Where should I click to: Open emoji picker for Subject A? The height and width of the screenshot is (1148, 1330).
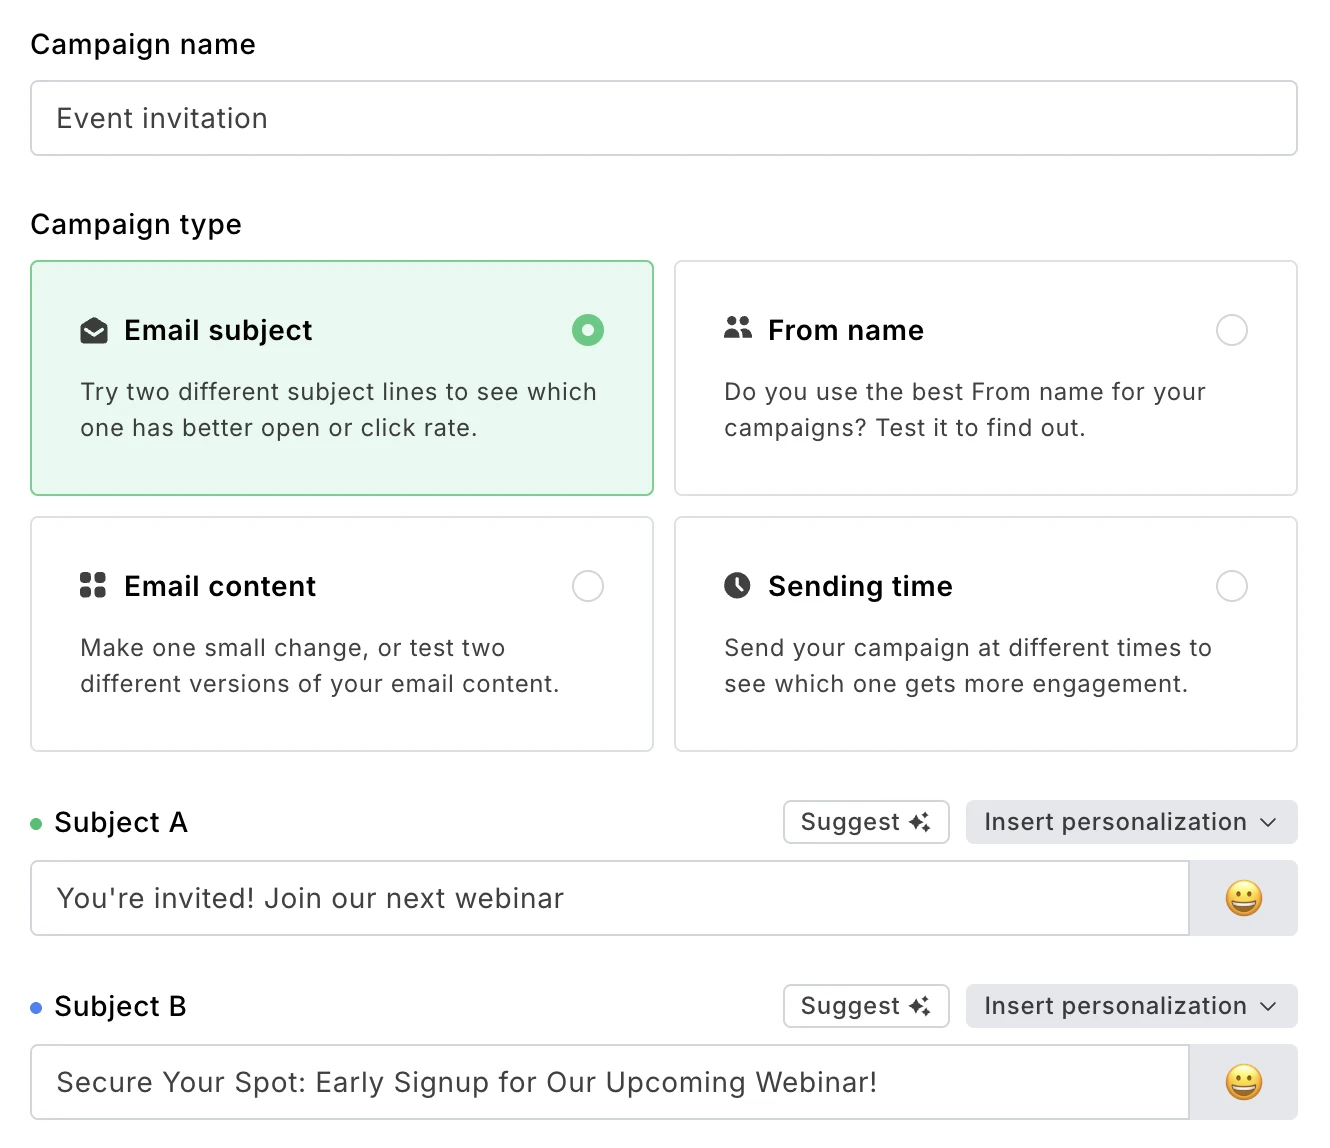point(1243,898)
